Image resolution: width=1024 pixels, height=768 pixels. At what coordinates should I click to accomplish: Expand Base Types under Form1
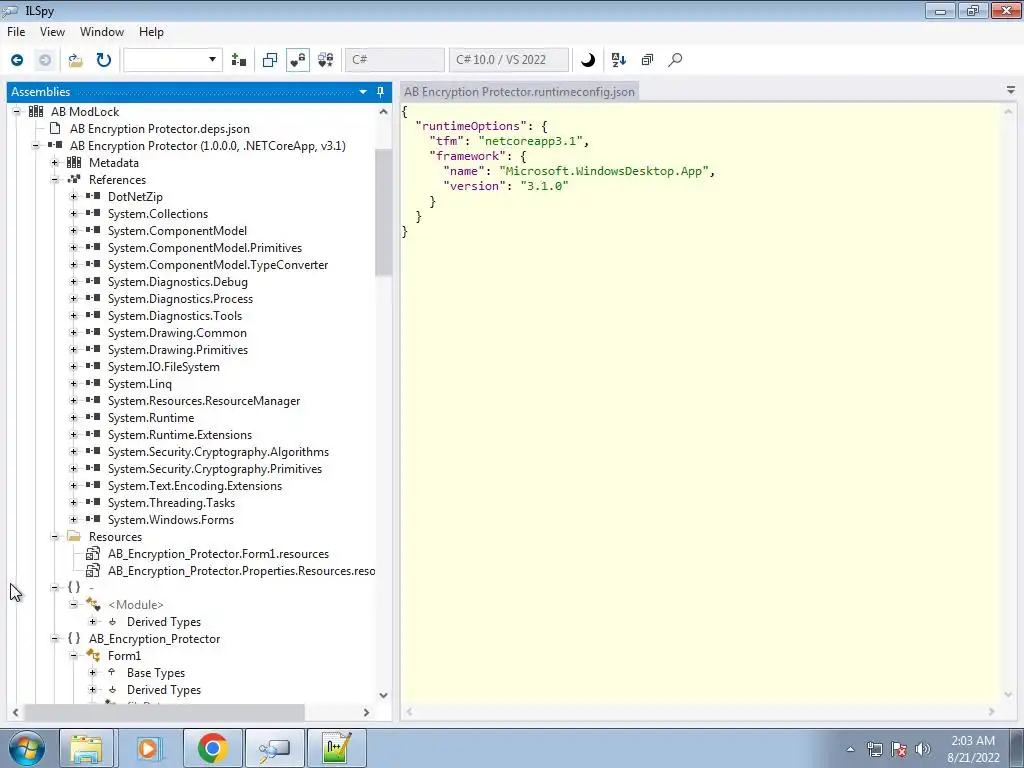[x=93, y=672]
